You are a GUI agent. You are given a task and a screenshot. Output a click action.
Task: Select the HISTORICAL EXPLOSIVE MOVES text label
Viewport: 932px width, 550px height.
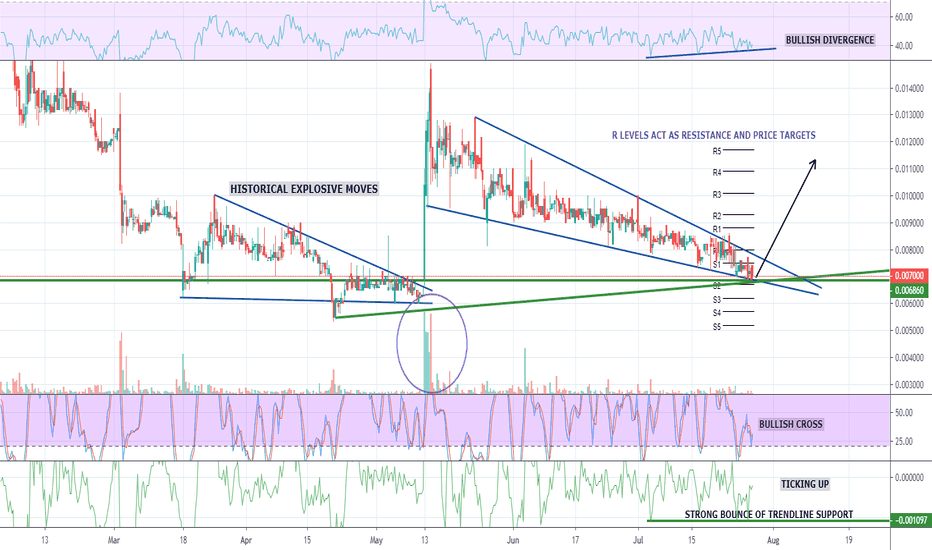click(x=304, y=189)
